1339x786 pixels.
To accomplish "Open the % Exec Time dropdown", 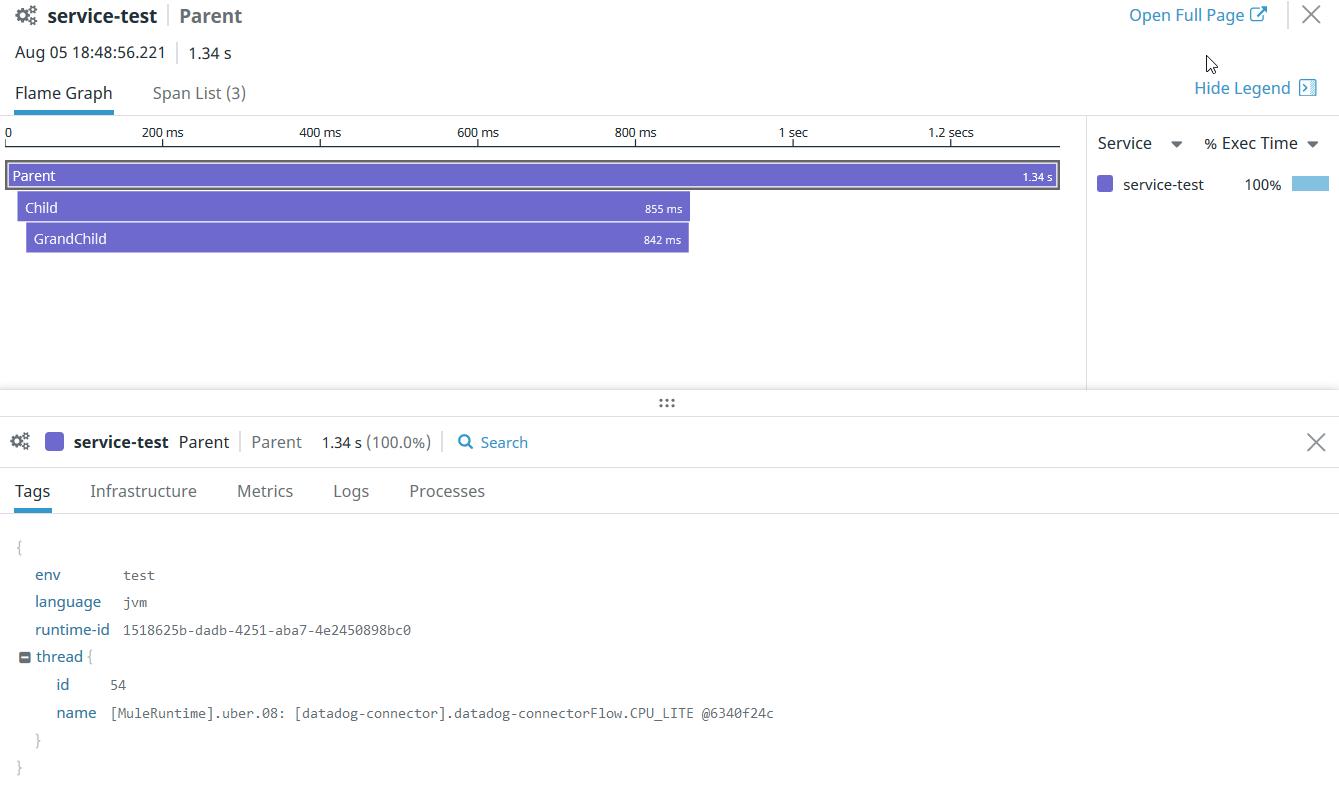I will click(x=1262, y=143).
